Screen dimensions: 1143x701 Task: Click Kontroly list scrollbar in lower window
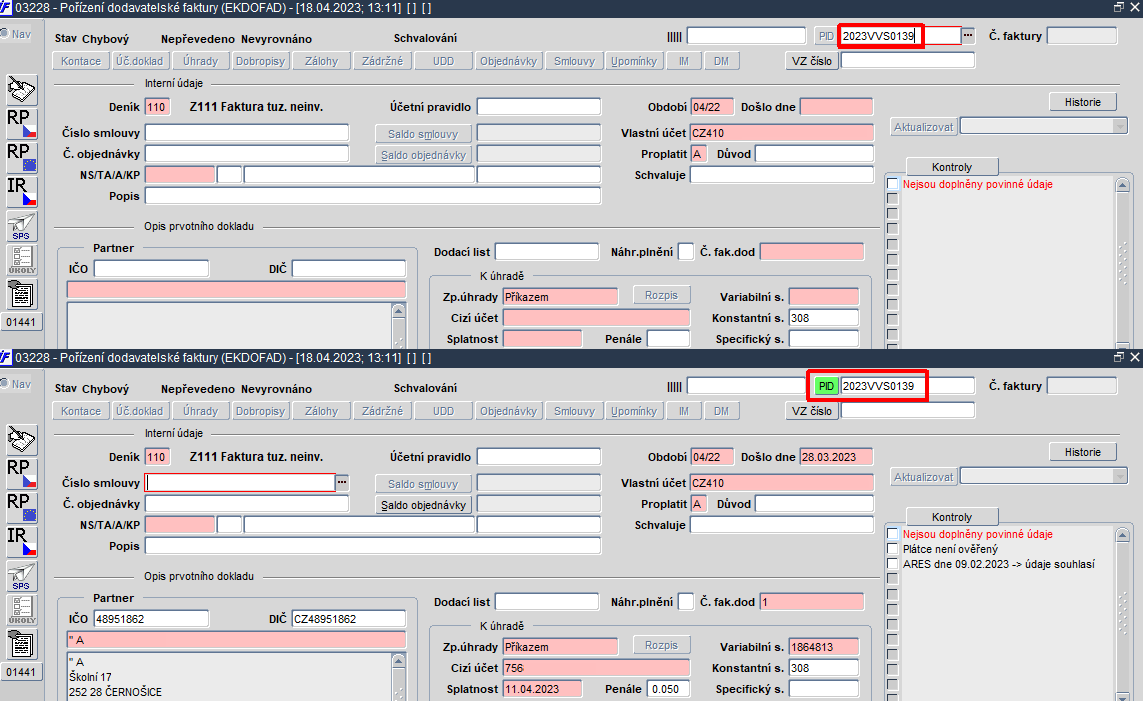click(x=1123, y=612)
